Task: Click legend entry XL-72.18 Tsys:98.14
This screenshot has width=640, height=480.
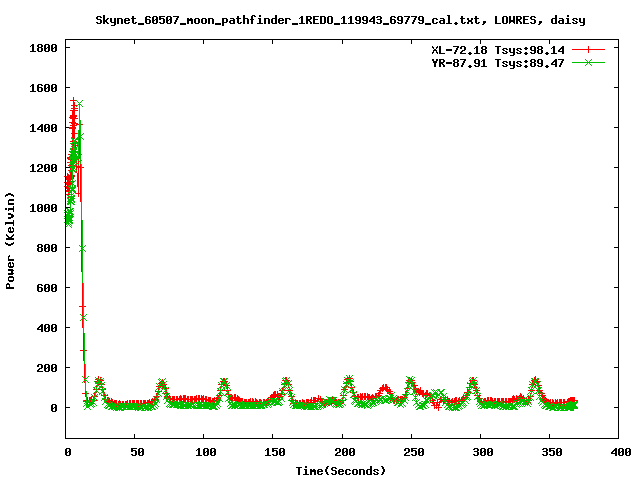Action: point(498,50)
